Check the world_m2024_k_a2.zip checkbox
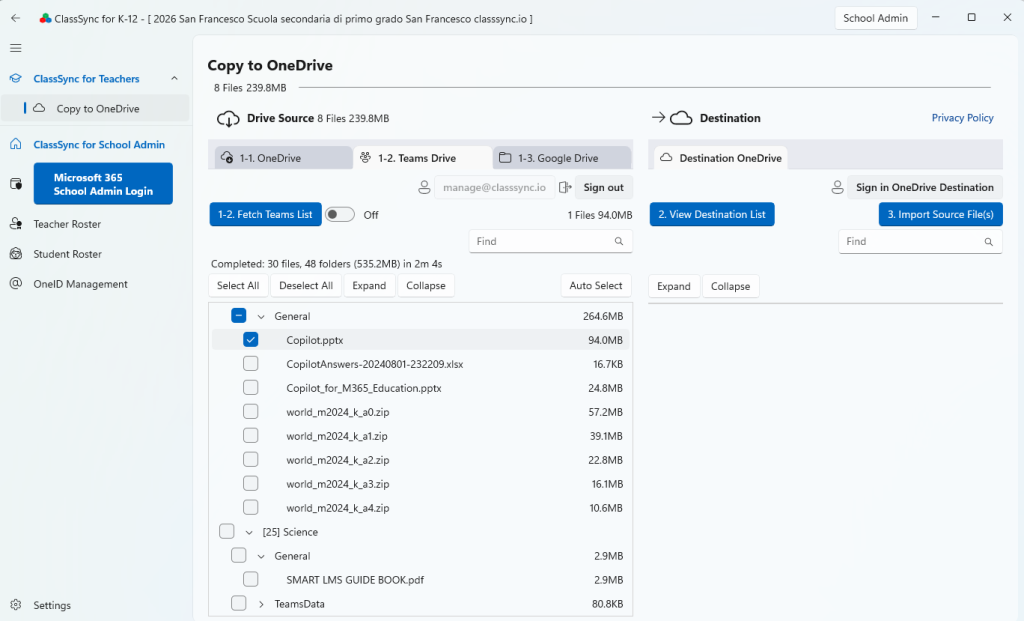This screenshot has width=1024, height=621. tap(251, 459)
